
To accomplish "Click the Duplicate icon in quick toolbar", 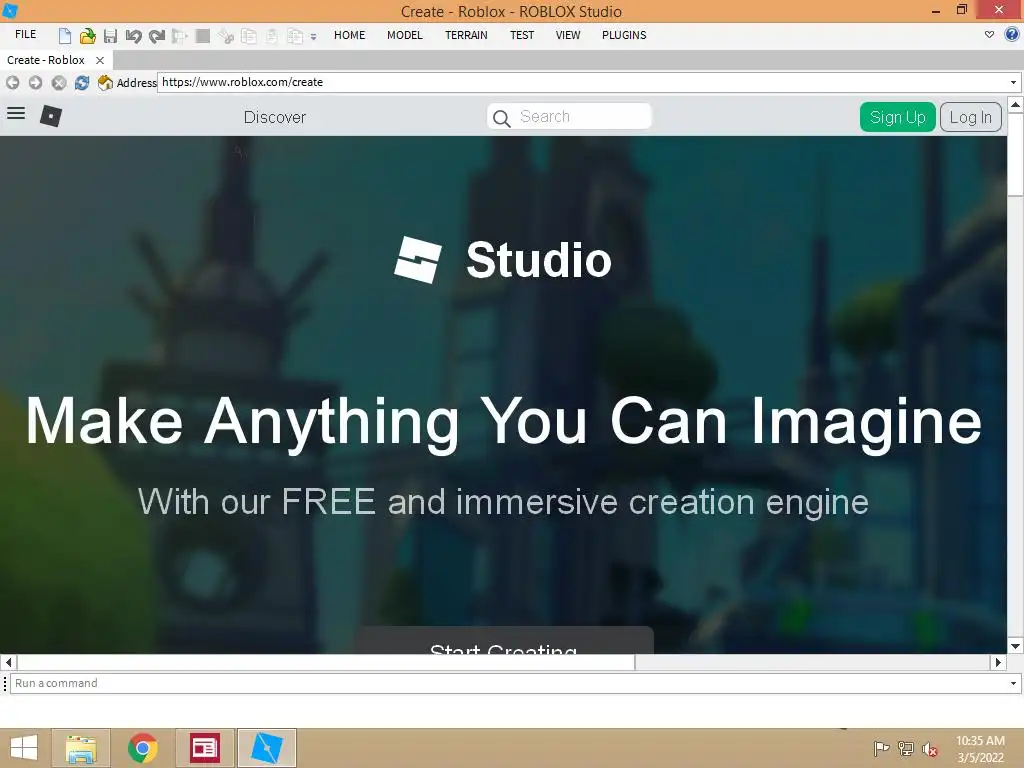I will 295,35.
